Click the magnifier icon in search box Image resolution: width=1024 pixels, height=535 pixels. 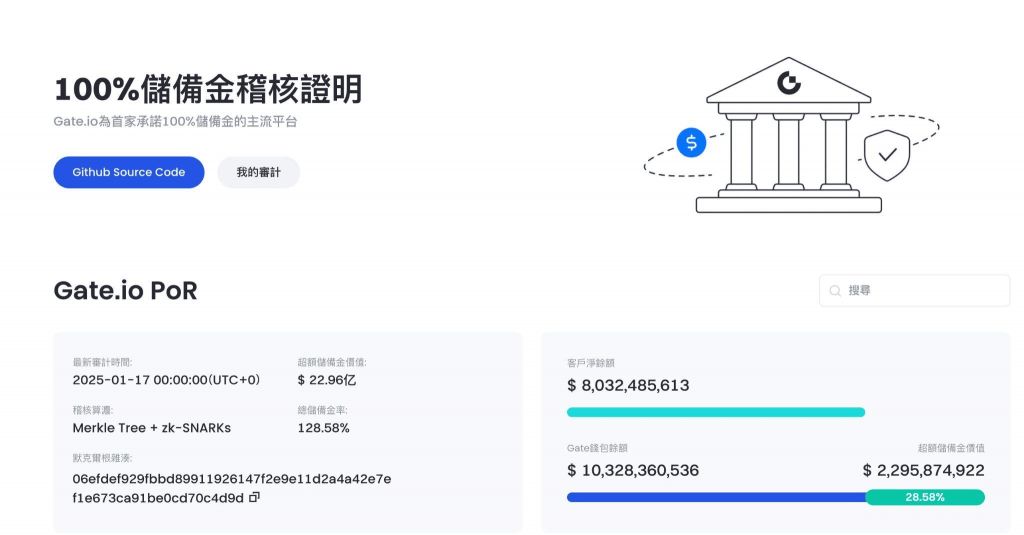pos(835,291)
